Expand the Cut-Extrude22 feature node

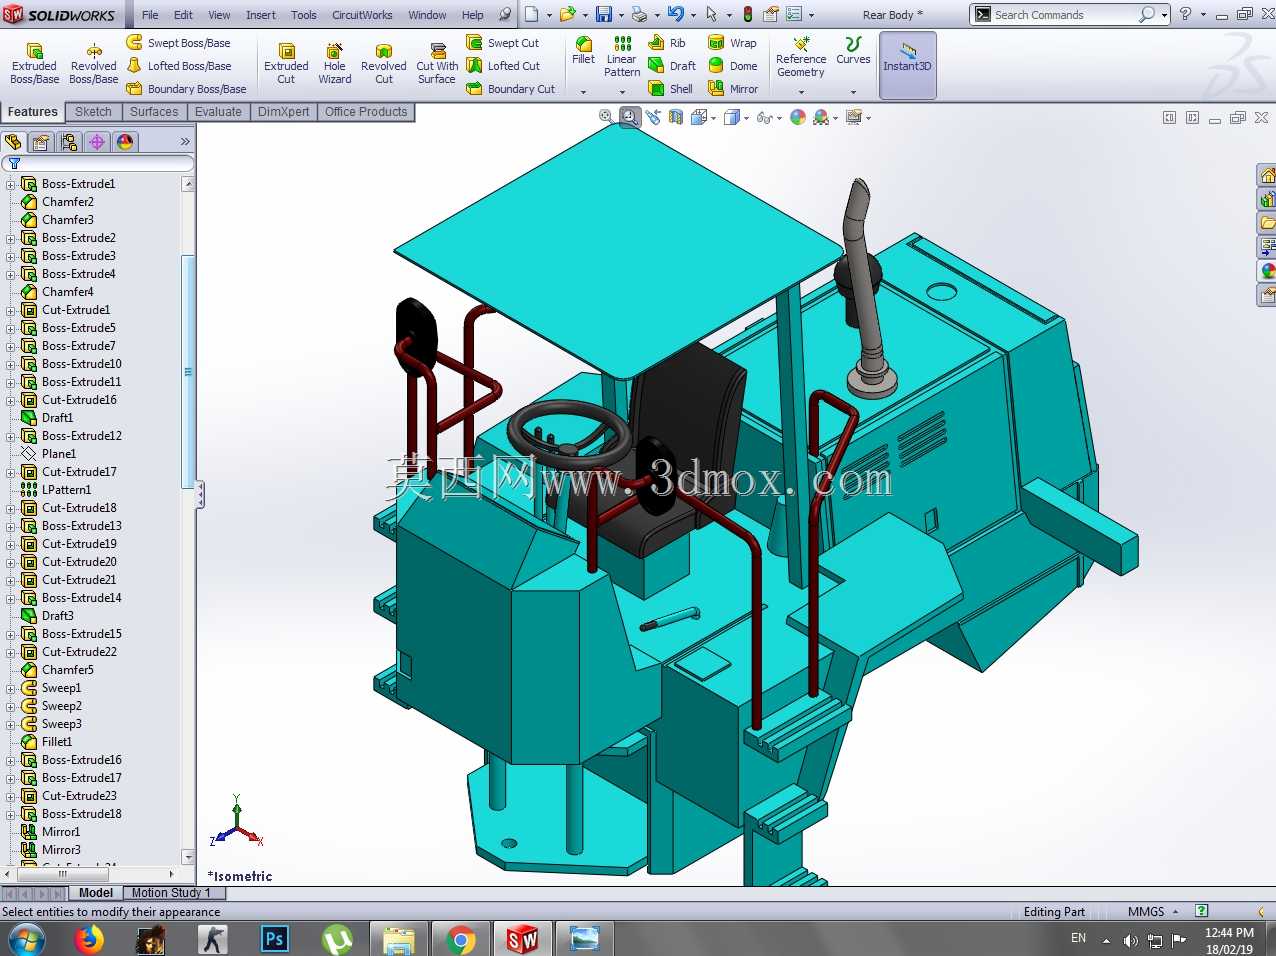click(11, 652)
